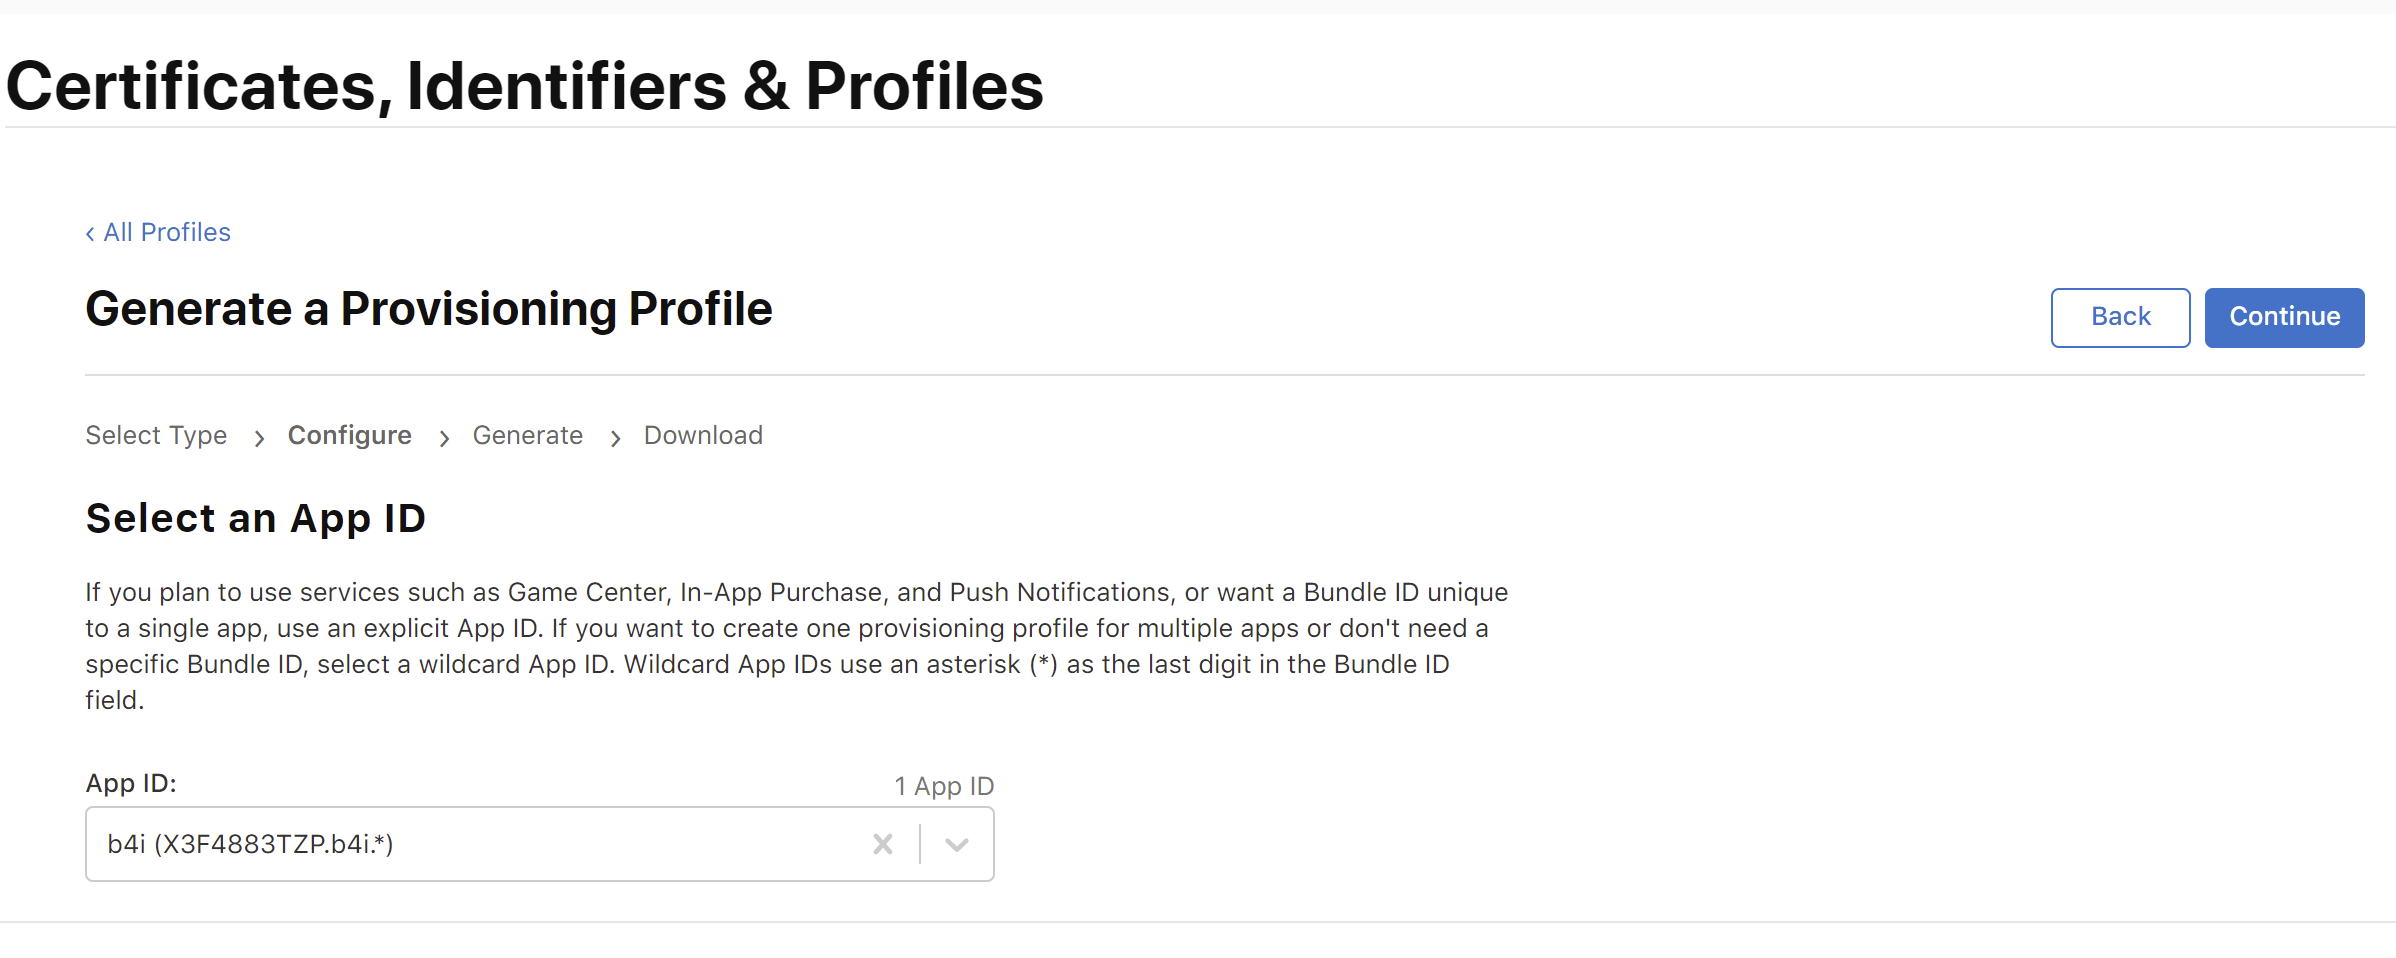This screenshot has width=2396, height=958.
Task: Click the Continue button
Action: (x=2284, y=317)
